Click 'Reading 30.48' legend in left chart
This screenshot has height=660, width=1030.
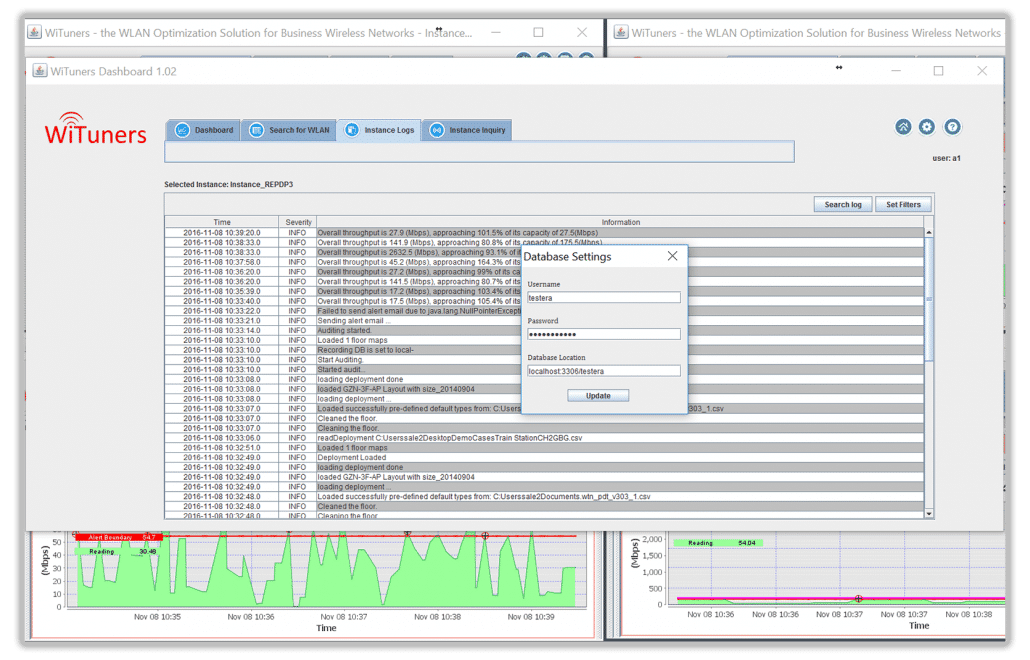(118, 552)
